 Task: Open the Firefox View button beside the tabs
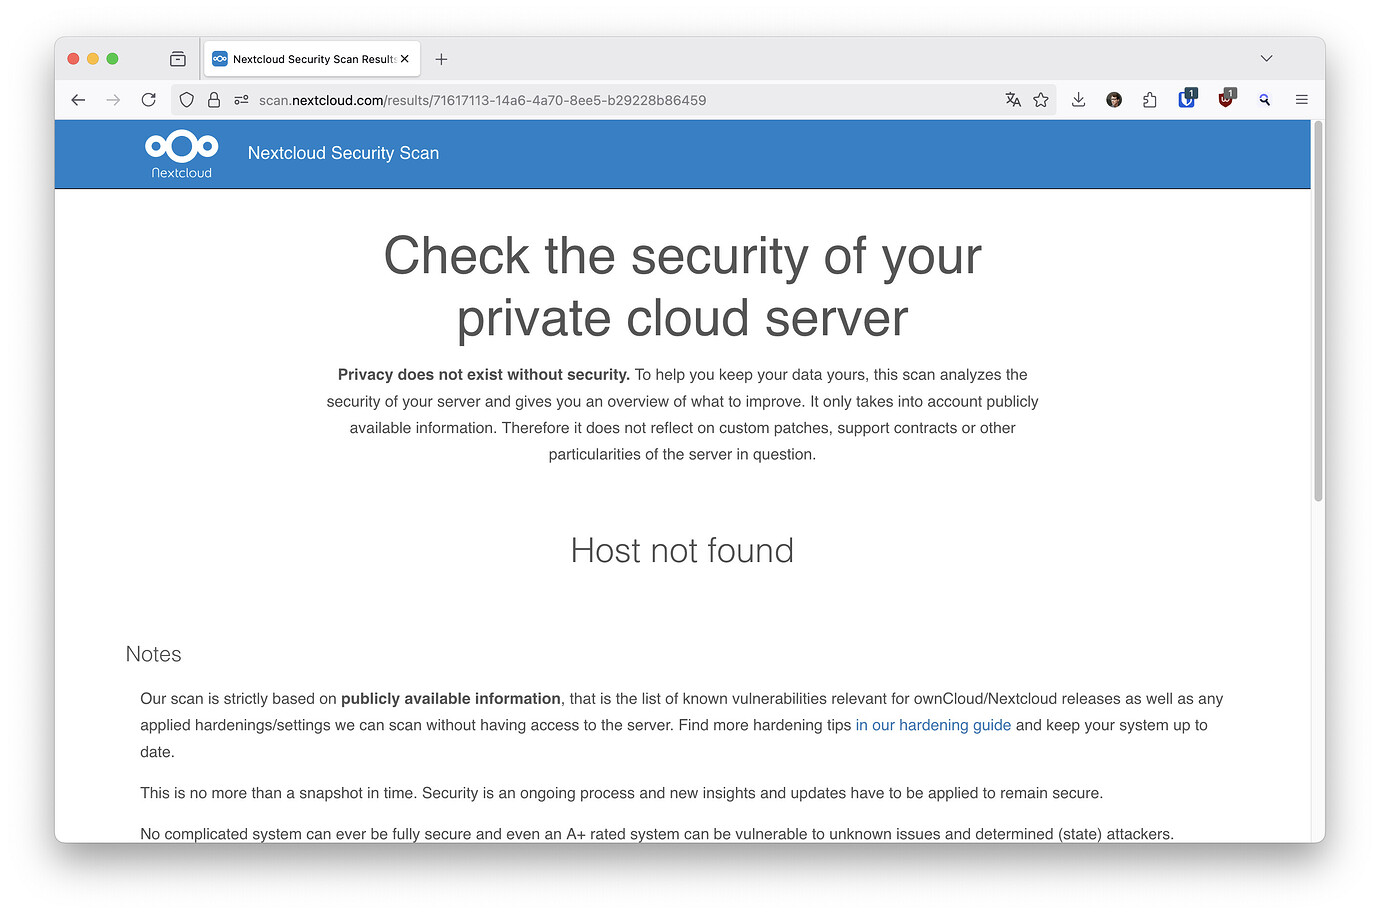177,58
